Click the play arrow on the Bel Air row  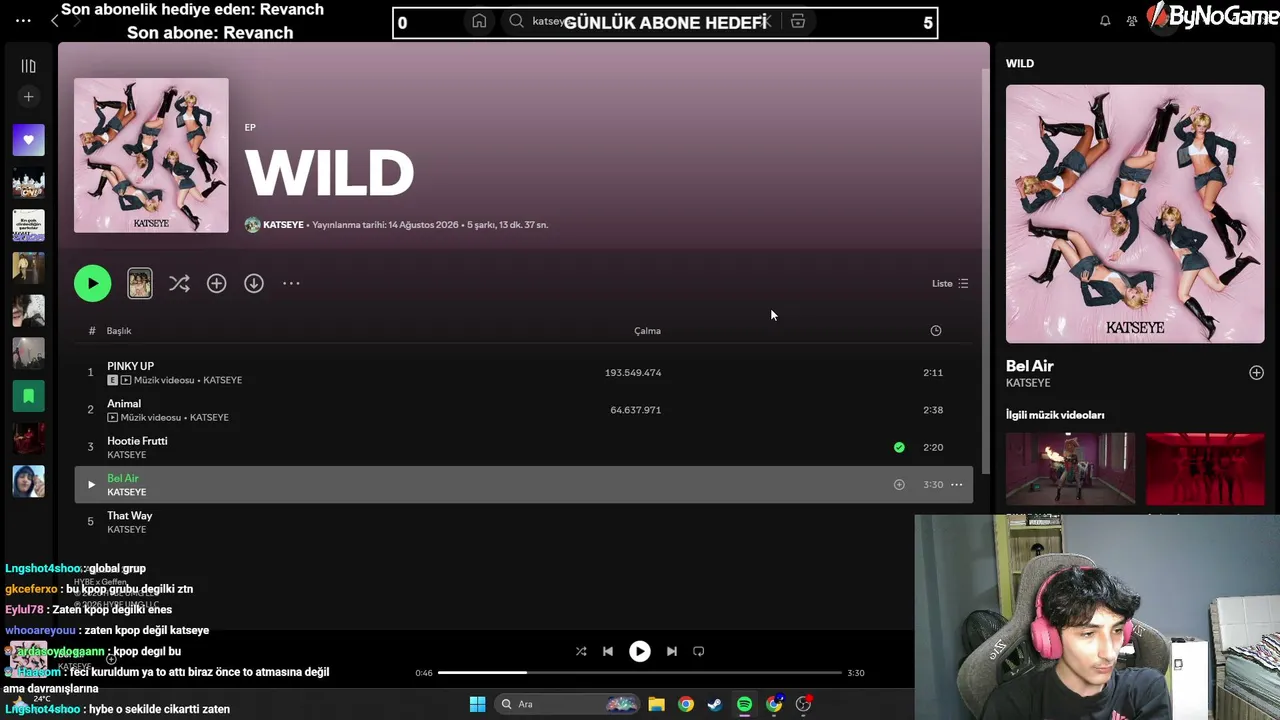point(91,485)
